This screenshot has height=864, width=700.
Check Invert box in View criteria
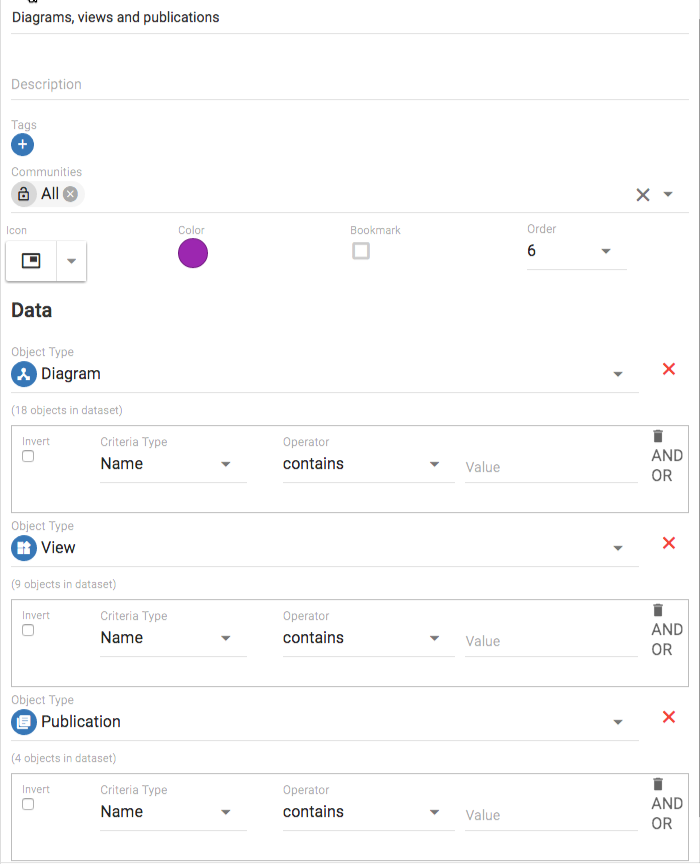[28, 630]
